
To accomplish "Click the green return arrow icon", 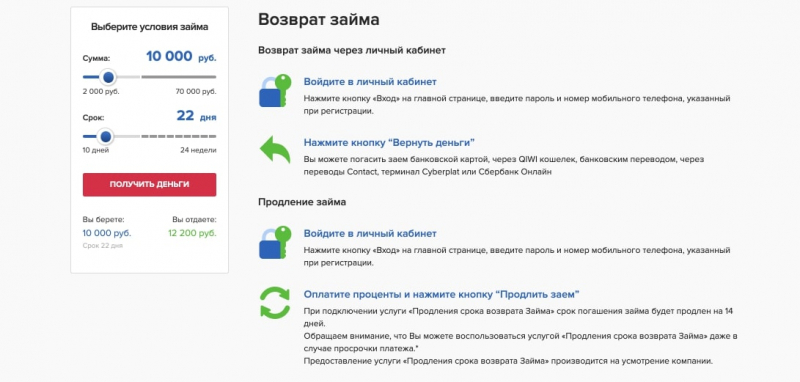I will click(275, 149).
